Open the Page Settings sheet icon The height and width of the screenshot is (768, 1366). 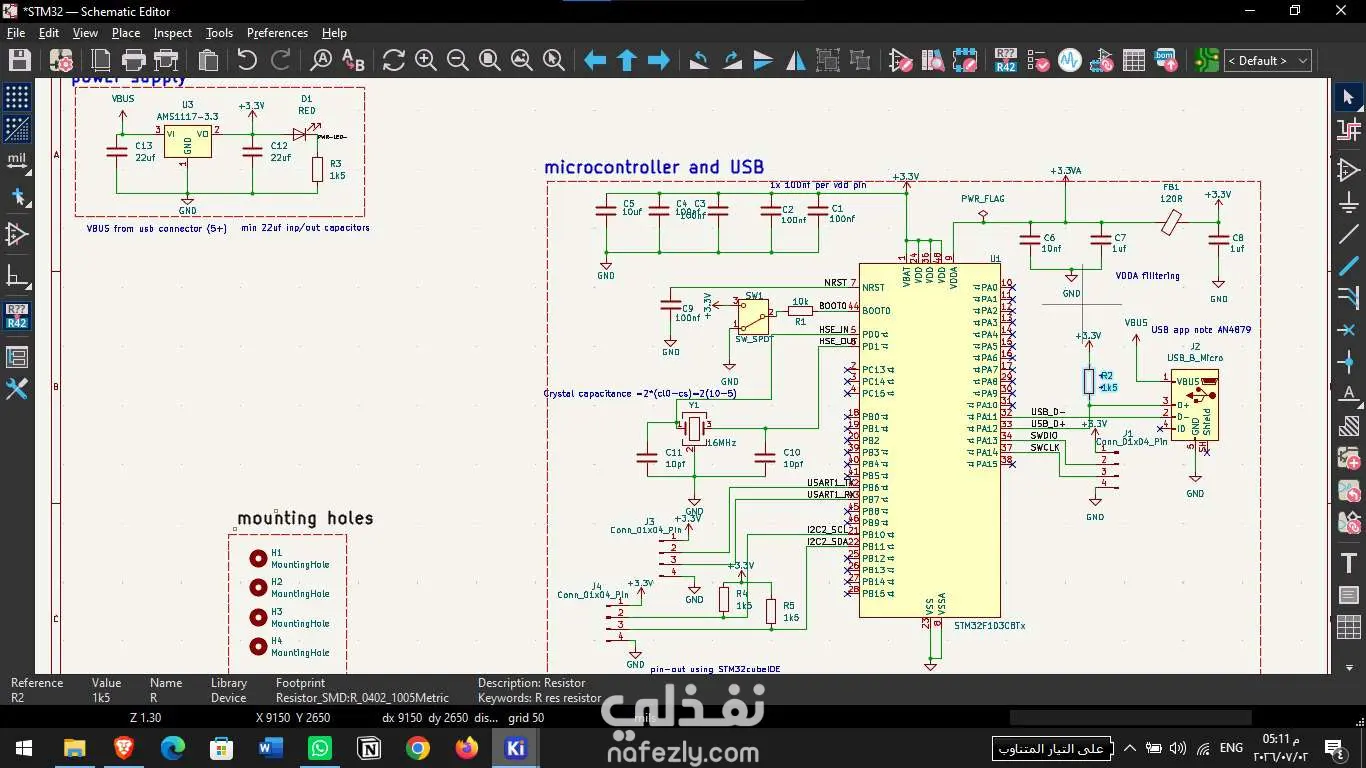point(101,60)
